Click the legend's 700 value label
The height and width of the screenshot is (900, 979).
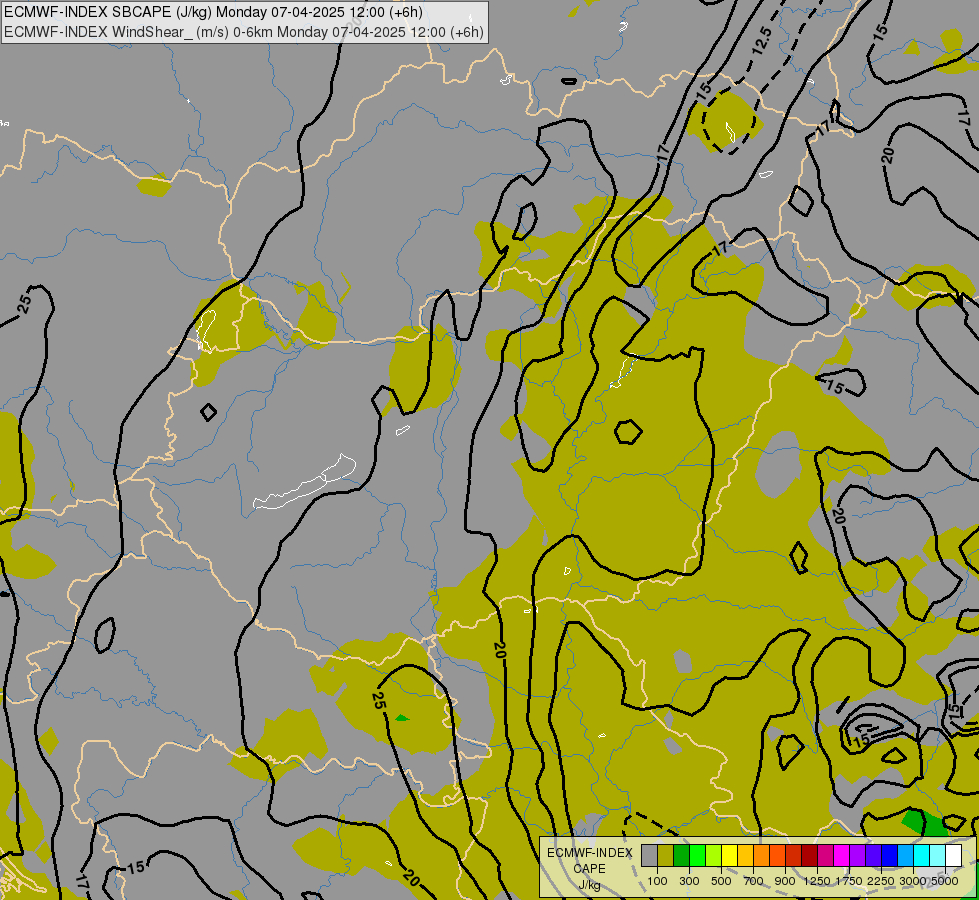[754, 881]
